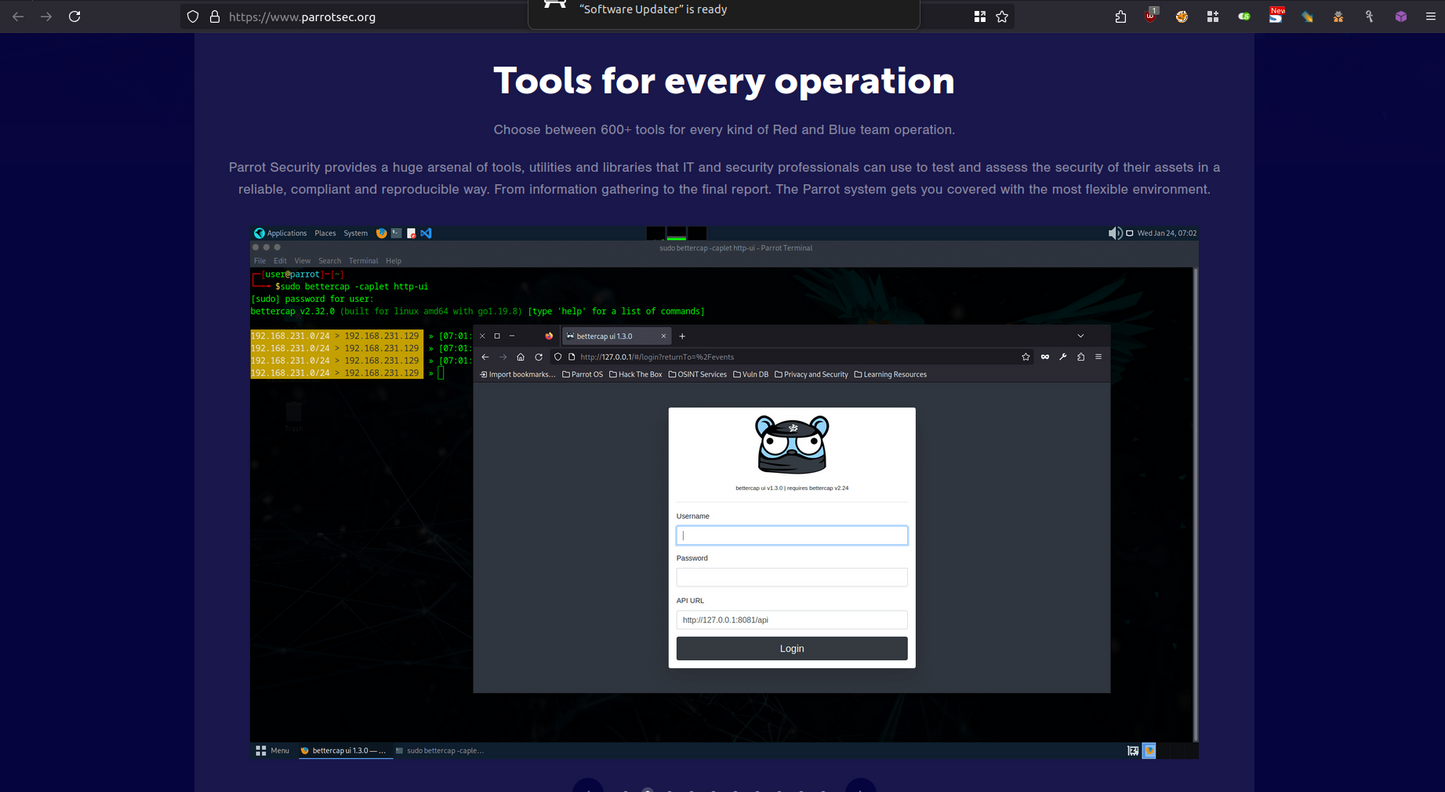Open the orange figure extension icon
The height and width of the screenshot is (792, 1445).
click(1338, 17)
